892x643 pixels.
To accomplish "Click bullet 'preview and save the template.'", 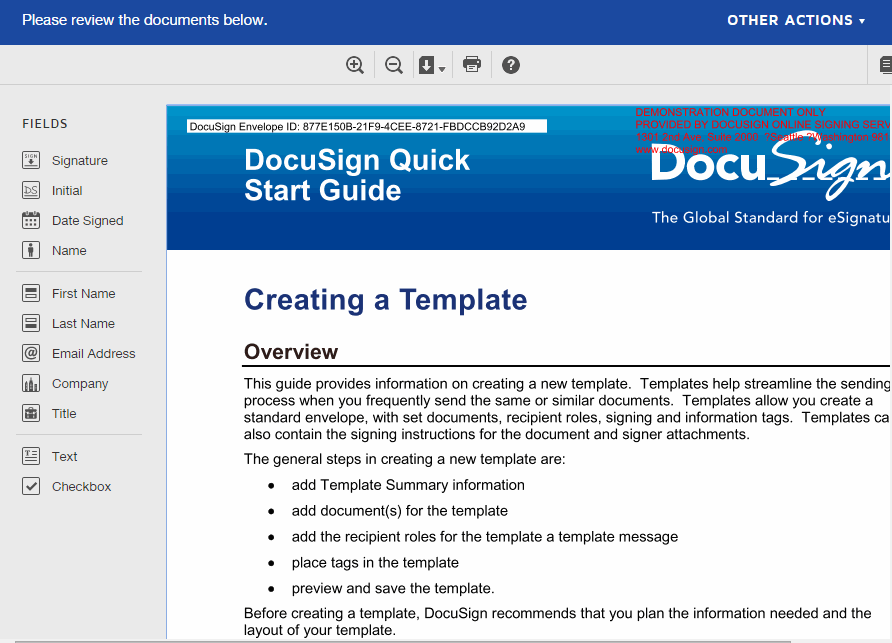I will [393, 588].
